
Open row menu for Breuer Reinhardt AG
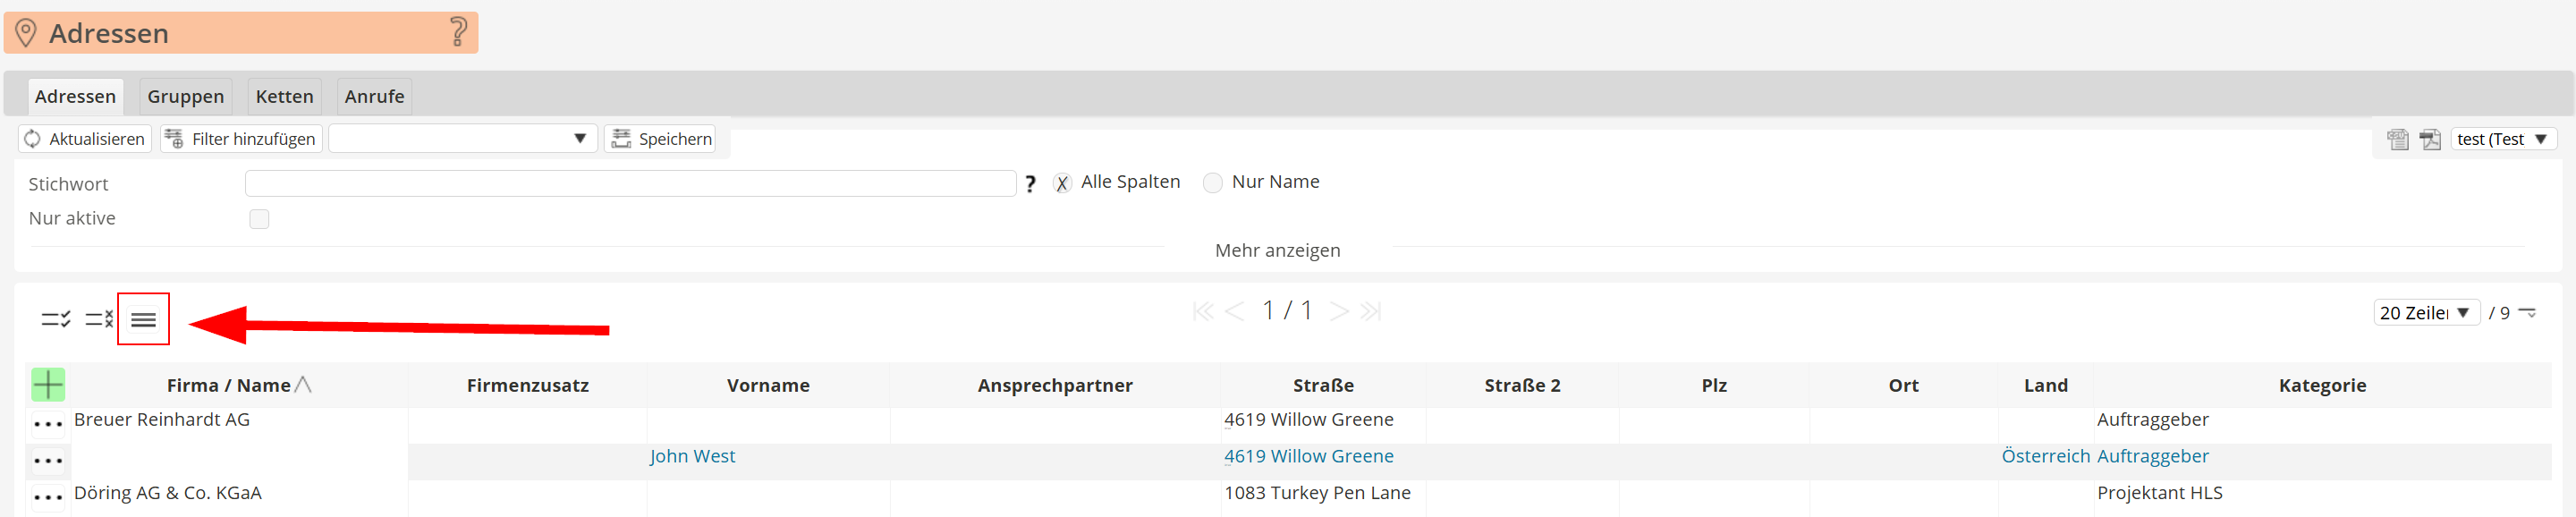tap(48, 423)
